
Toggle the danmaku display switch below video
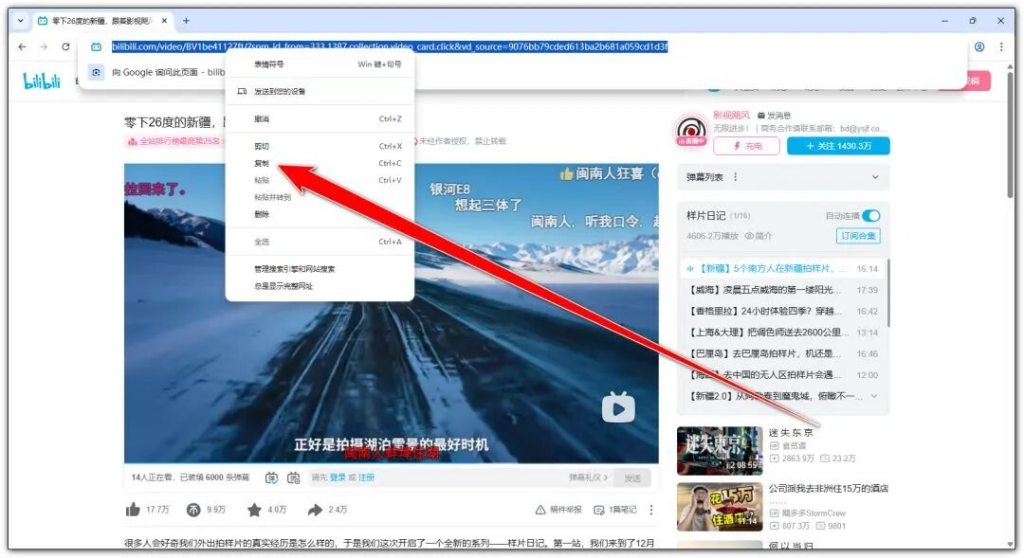[273, 478]
